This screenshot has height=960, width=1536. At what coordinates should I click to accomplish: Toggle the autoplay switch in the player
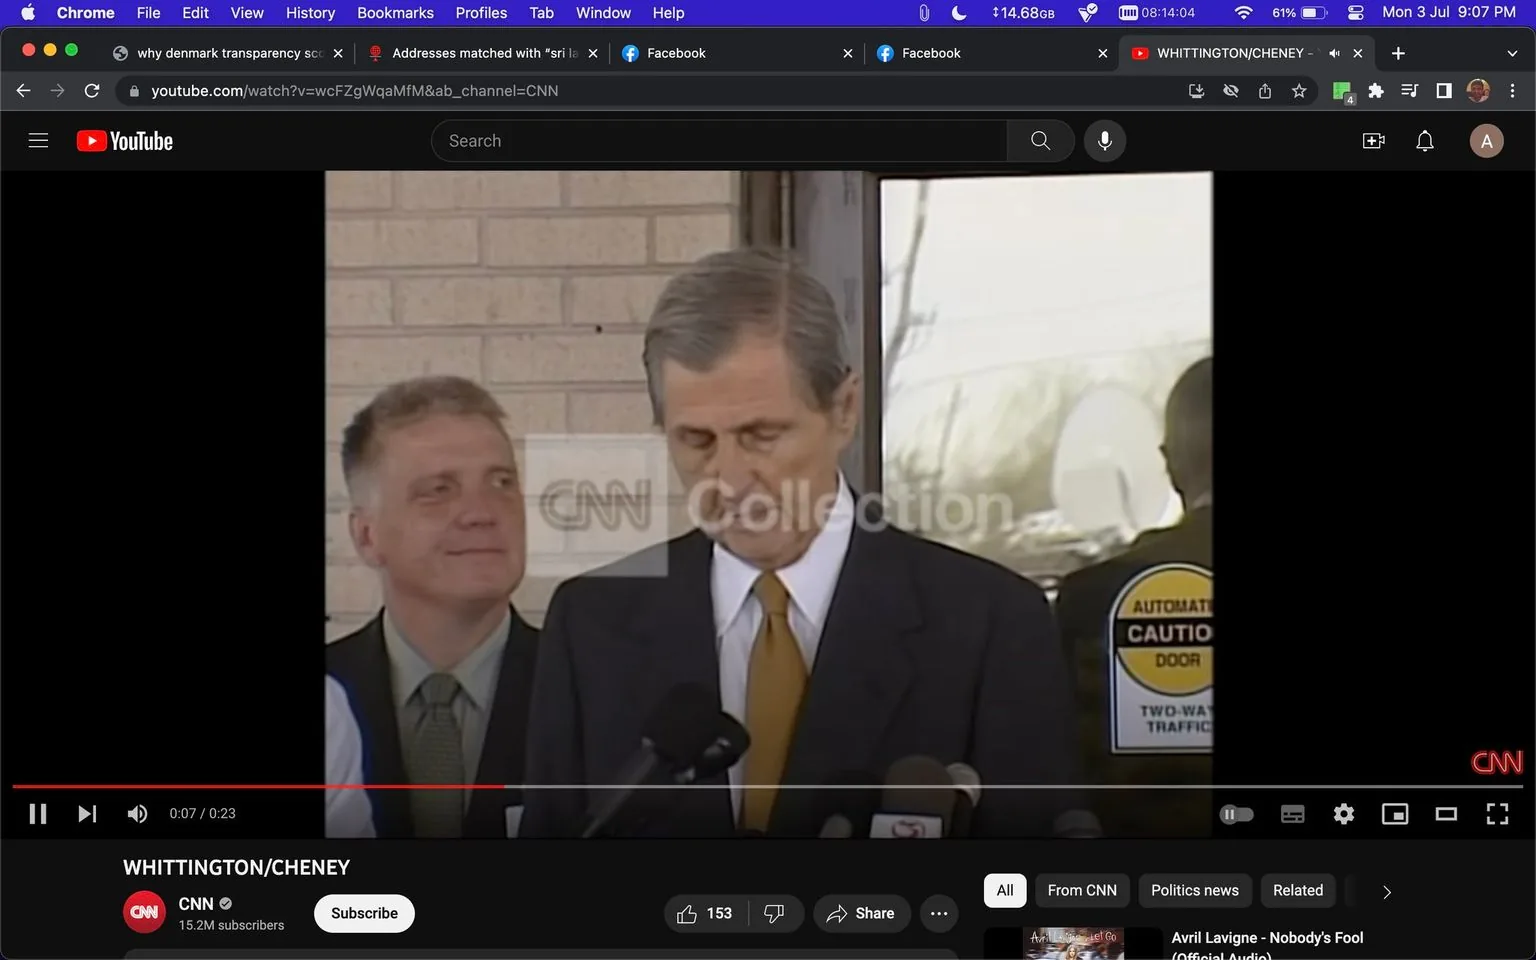pos(1236,813)
